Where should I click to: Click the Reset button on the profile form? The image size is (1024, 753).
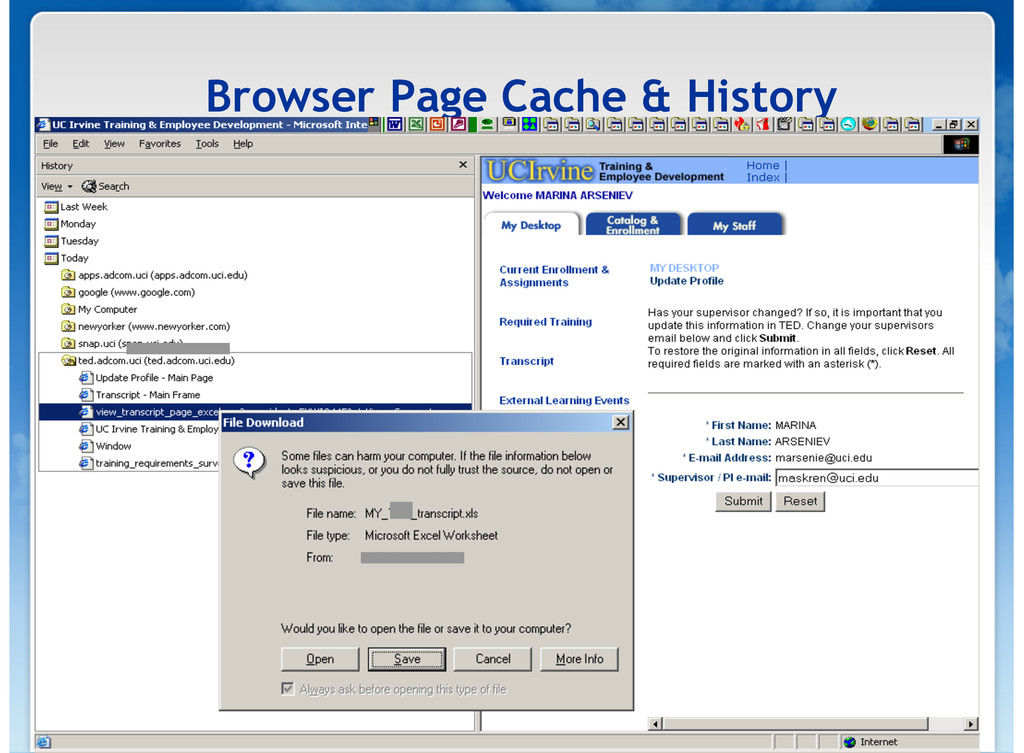800,501
